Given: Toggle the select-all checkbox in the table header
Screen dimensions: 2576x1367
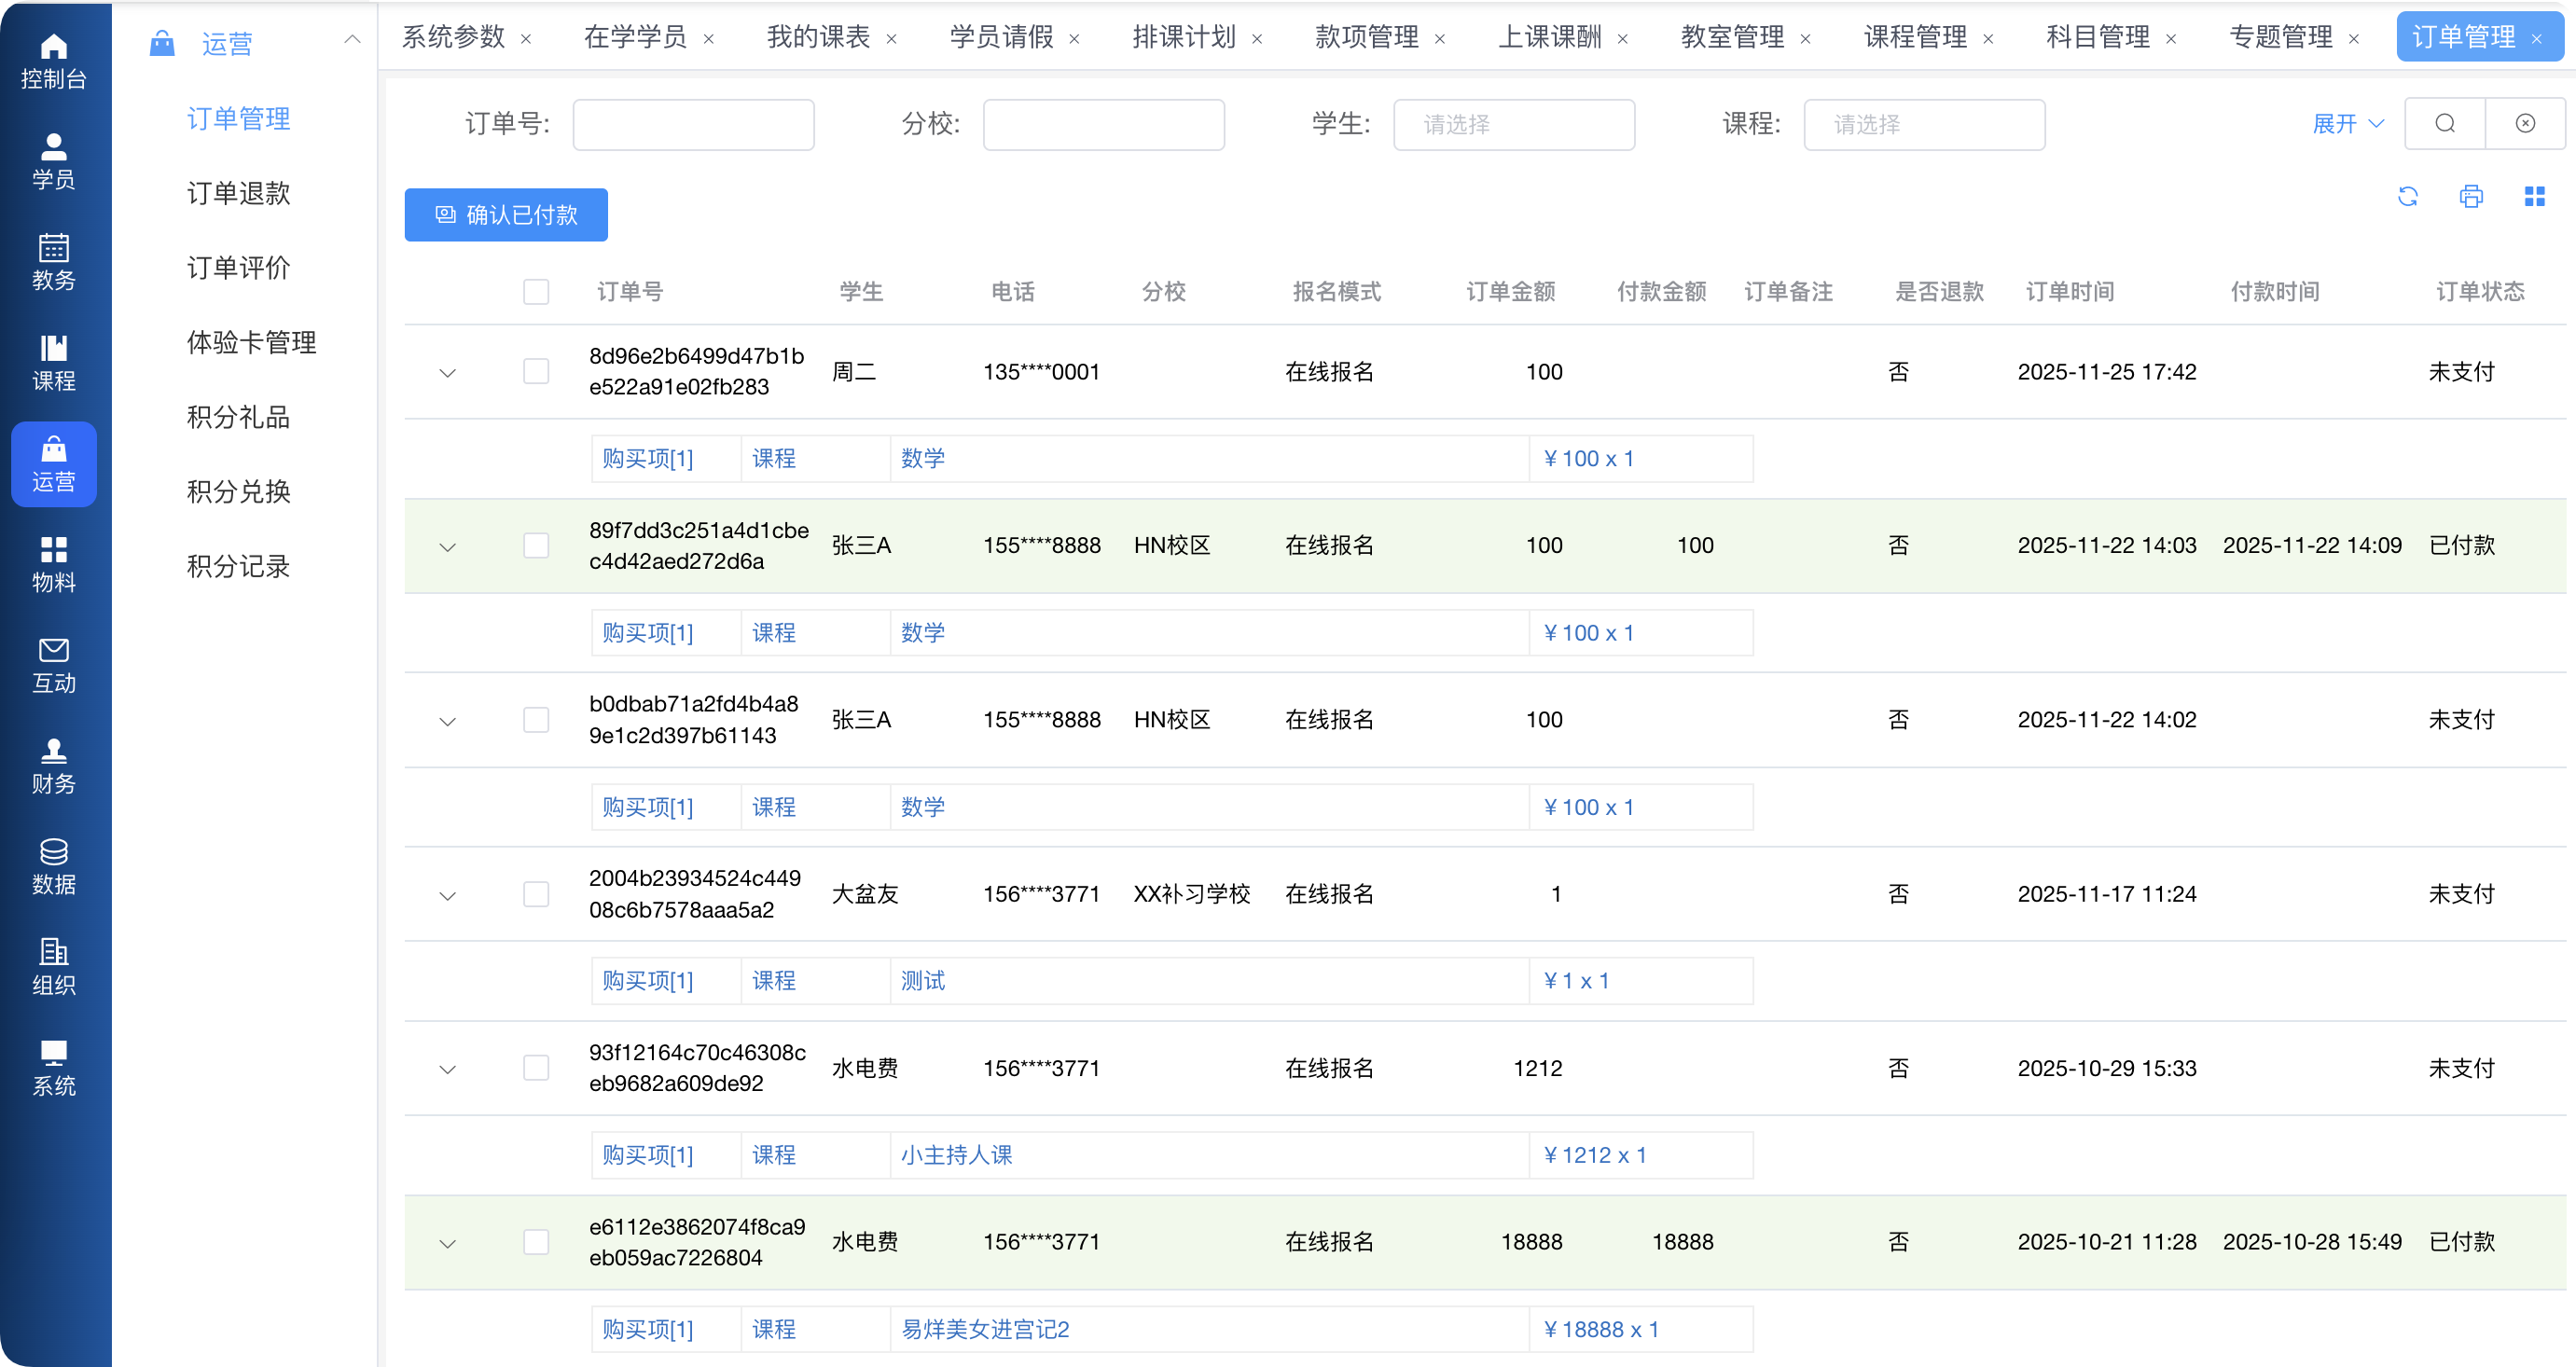Looking at the screenshot, I should [536, 292].
